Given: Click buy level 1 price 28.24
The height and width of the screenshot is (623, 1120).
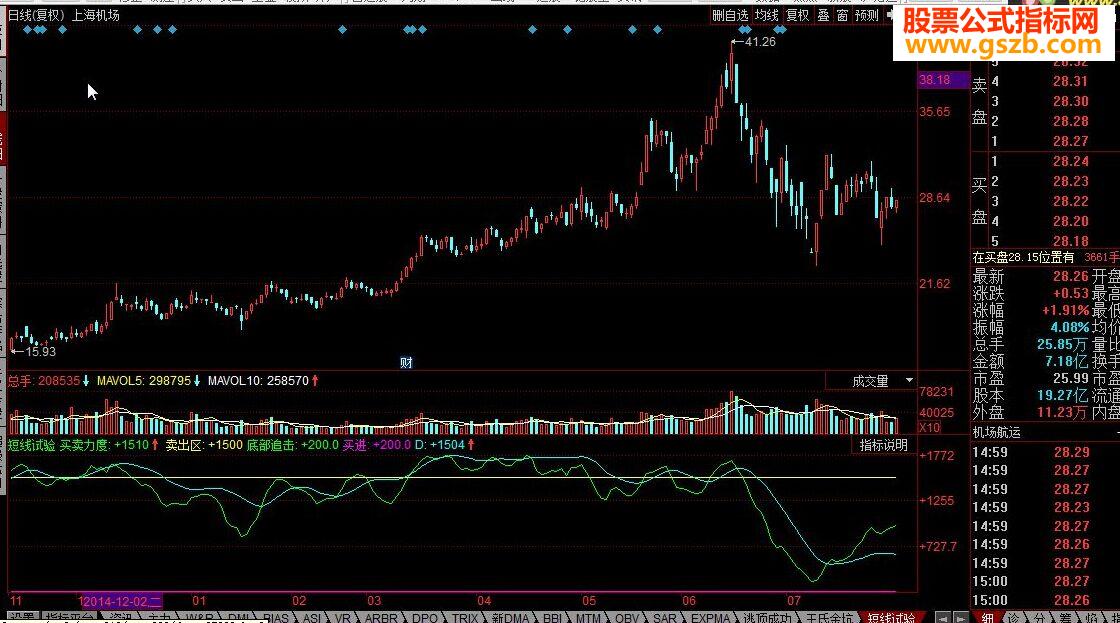Looking at the screenshot, I should pyautogui.click(x=1071, y=161).
